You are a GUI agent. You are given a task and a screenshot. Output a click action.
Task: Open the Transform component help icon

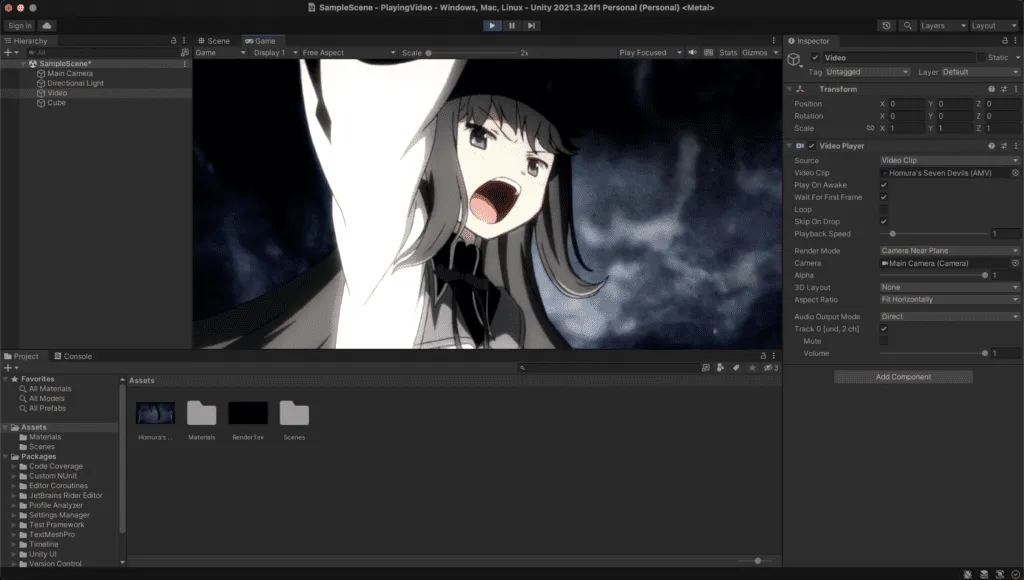991,89
